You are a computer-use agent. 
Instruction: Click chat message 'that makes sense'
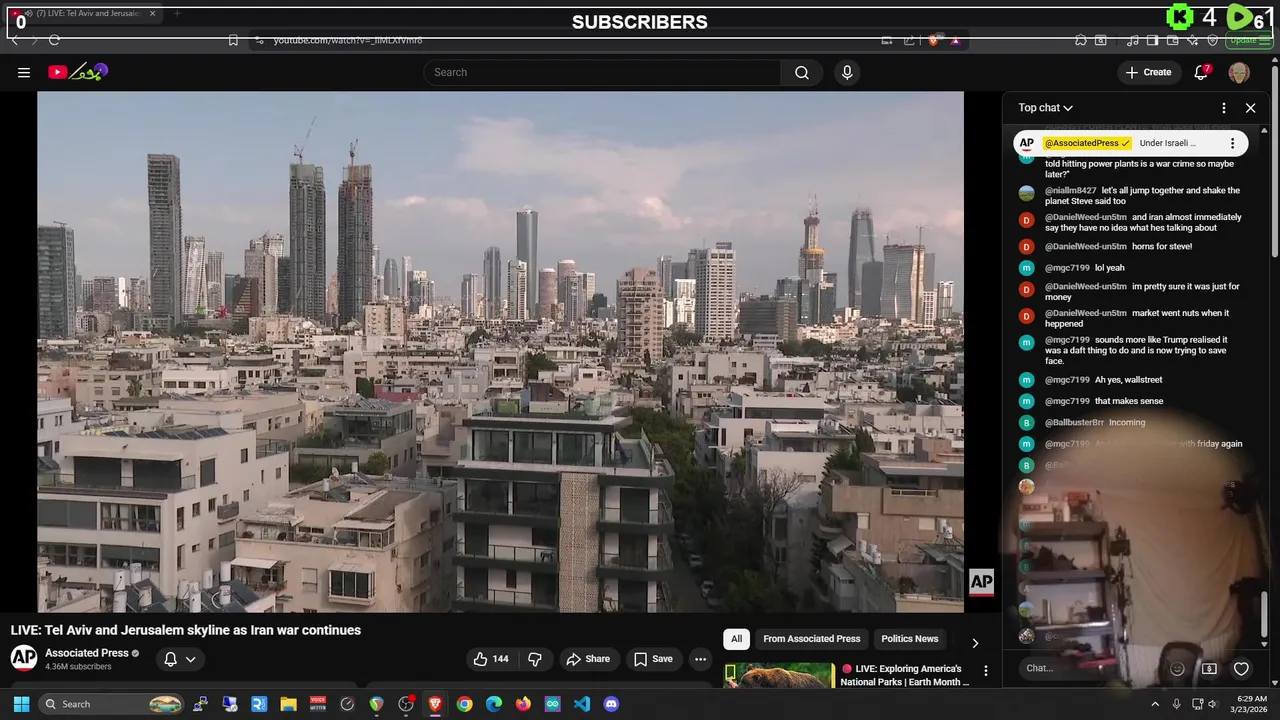point(1129,401)
